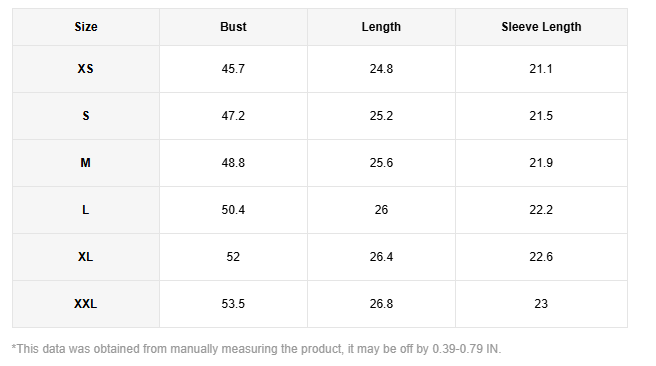
Task: Click the S size row label
Action: pyautogui.click(x=86, y=116)
